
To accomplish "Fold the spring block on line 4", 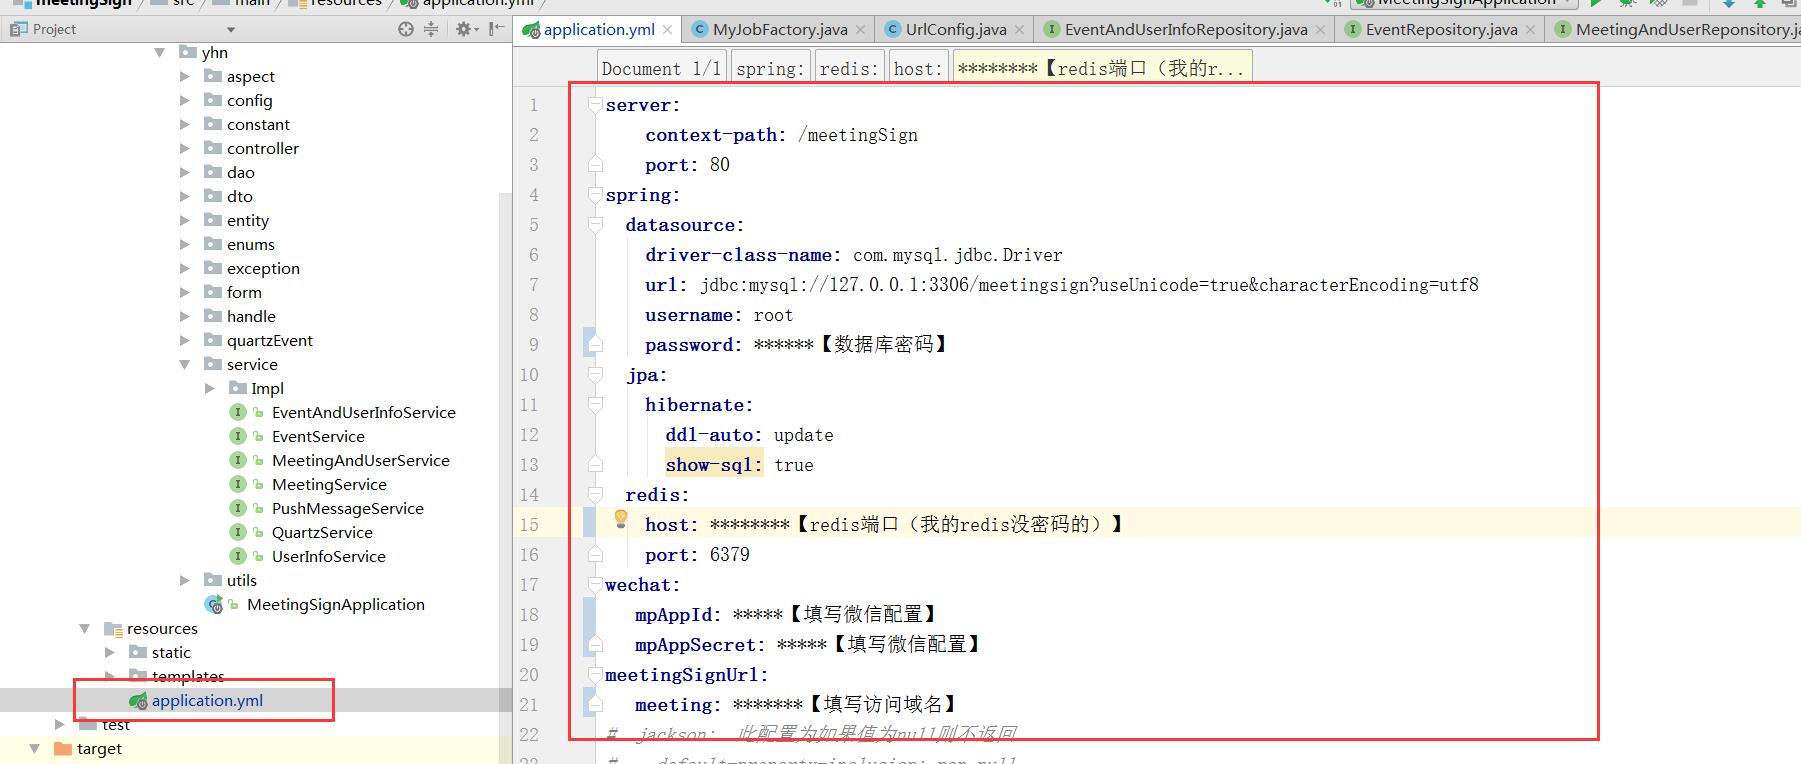I will point(595,194).
